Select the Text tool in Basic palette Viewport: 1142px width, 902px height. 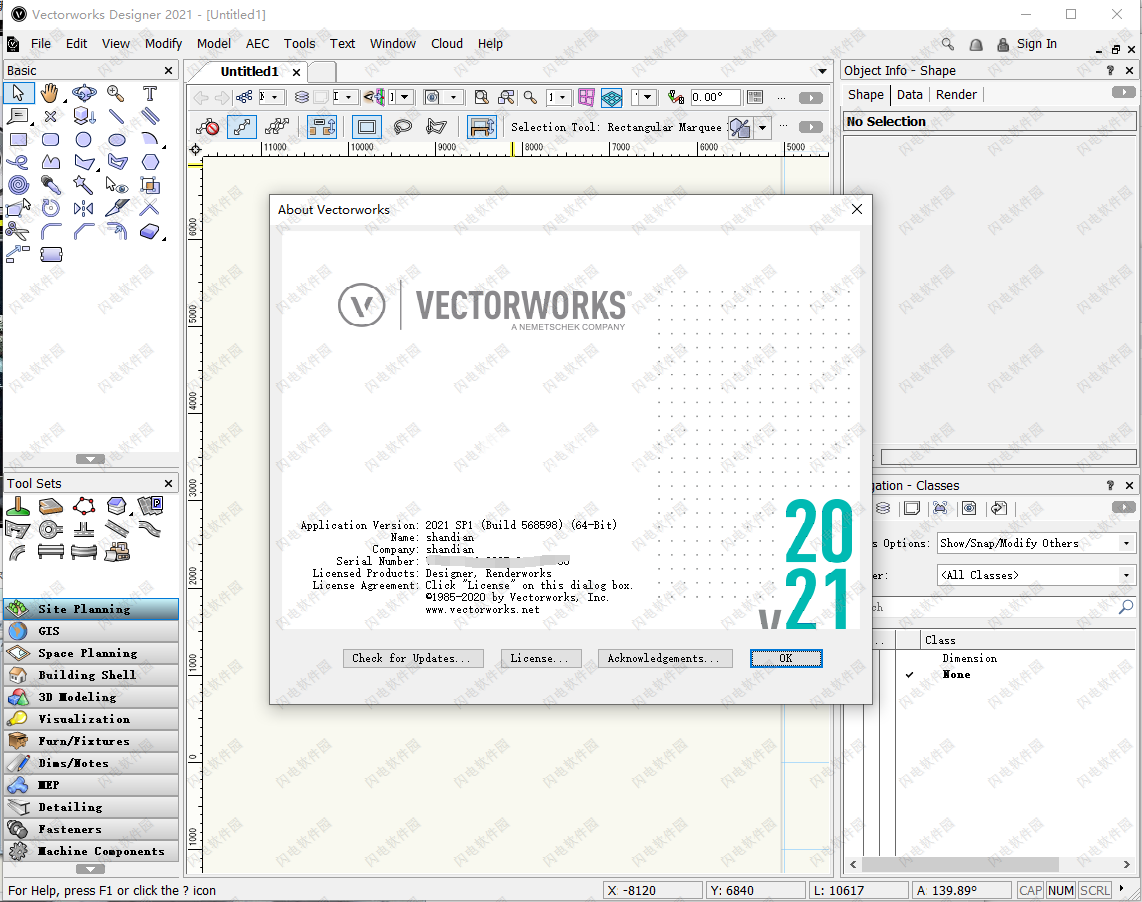(x=150, y=93)
